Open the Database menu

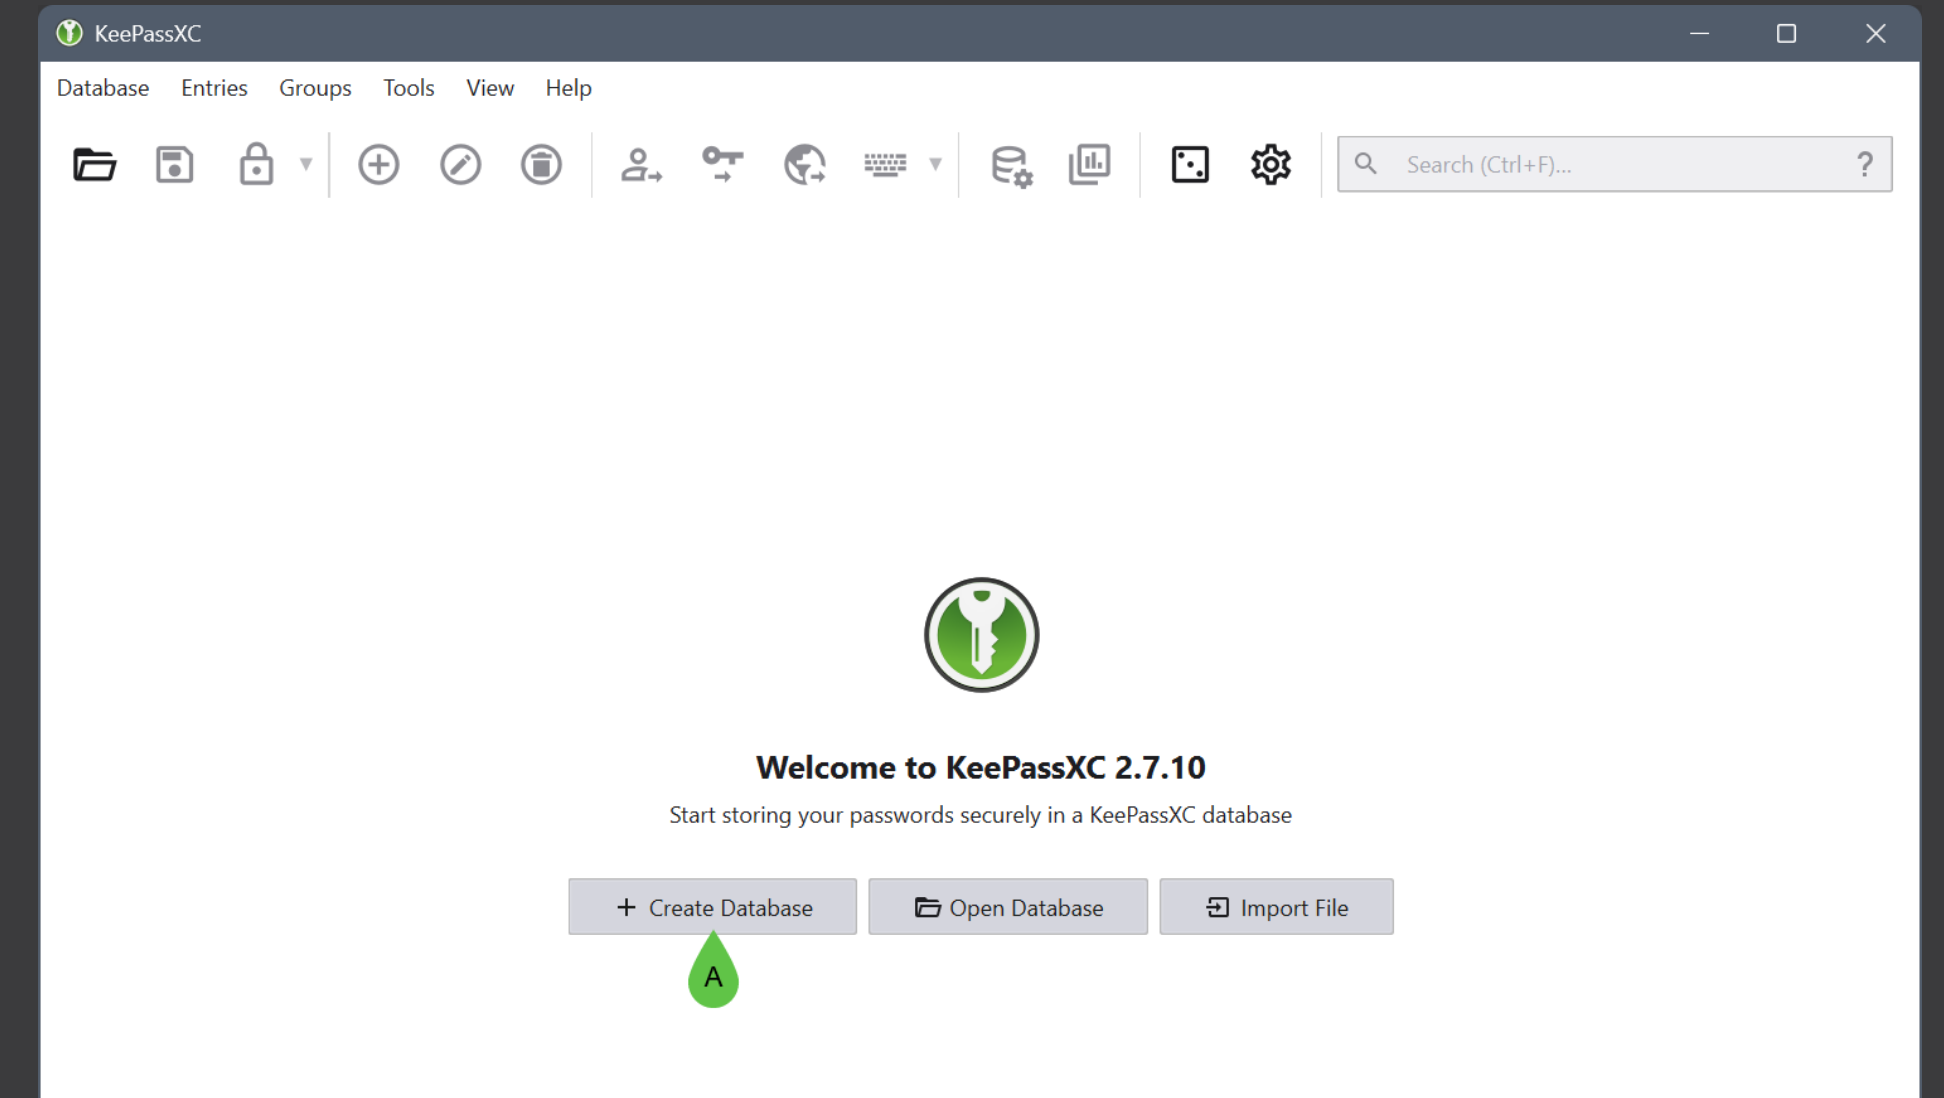click(x=103, y=88)
